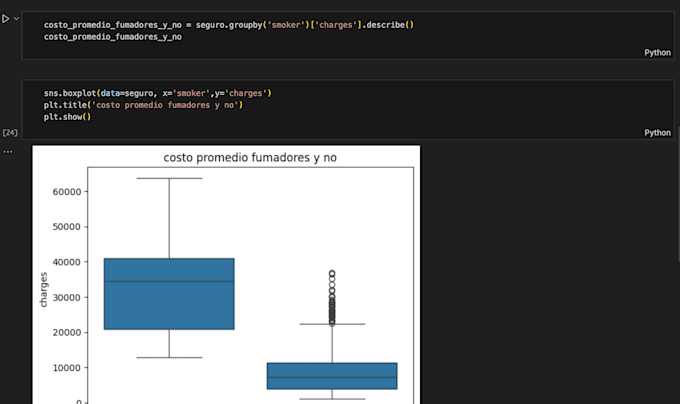680x404 pixels.
Task: Click Python language label of boxplot cell
Action: point(657,133)
